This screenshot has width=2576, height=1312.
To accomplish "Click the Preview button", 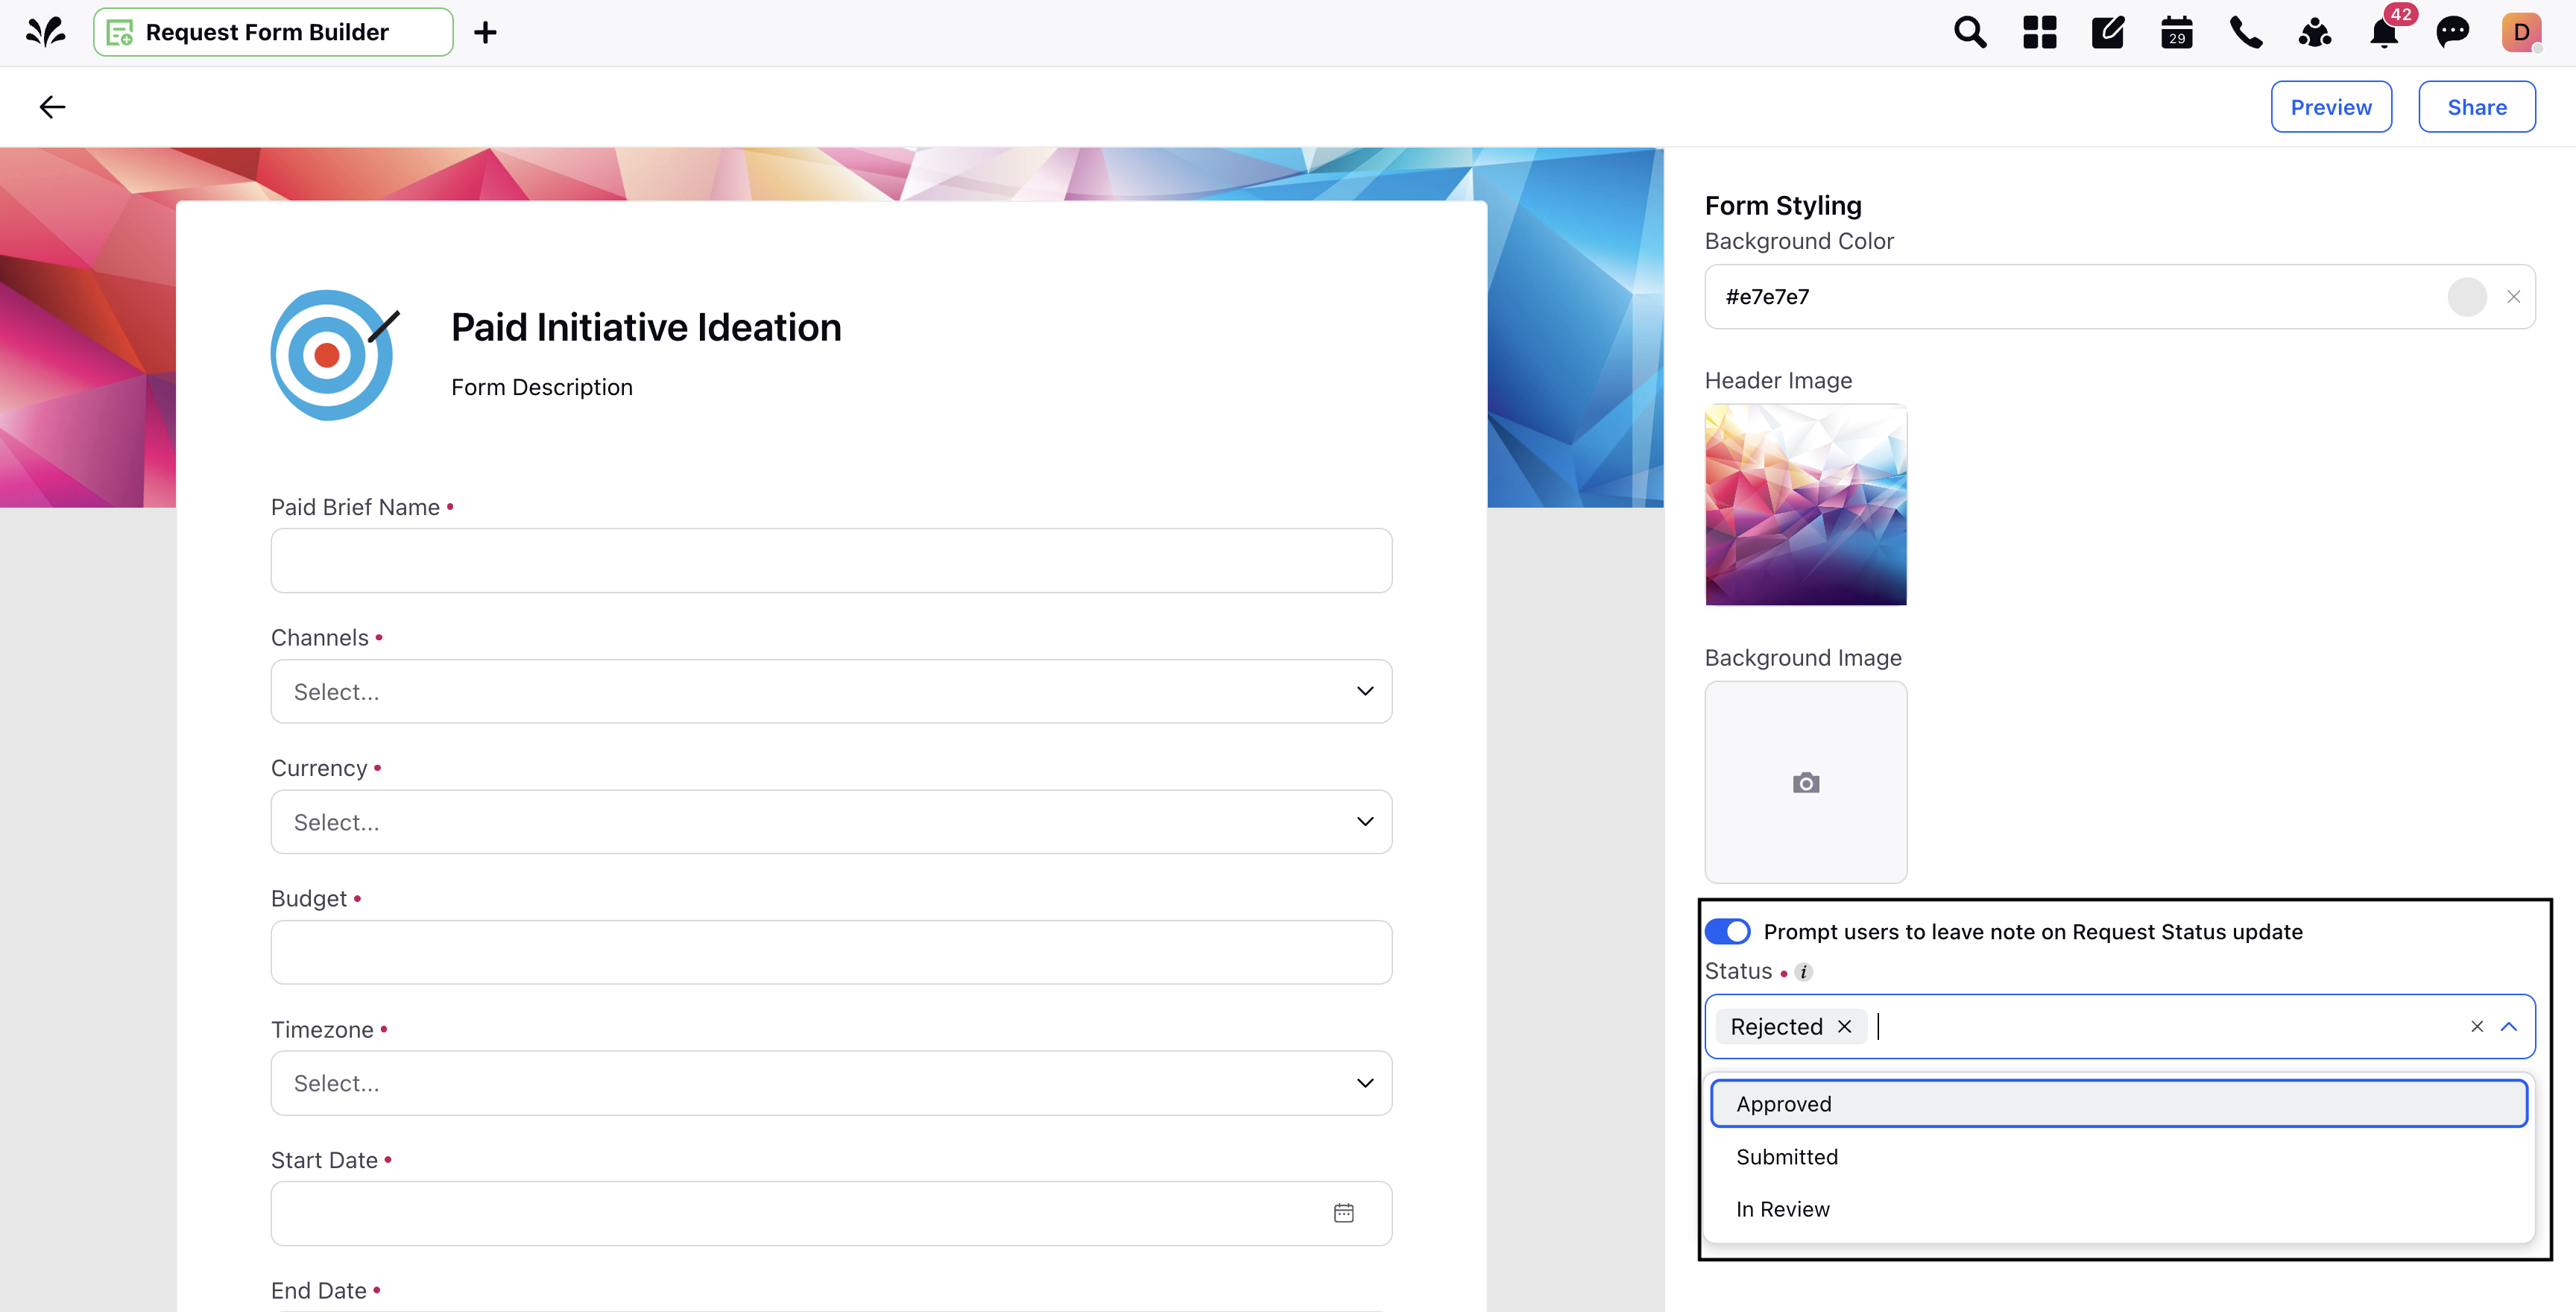I will pyautogui.click(x=2331, y=107).
